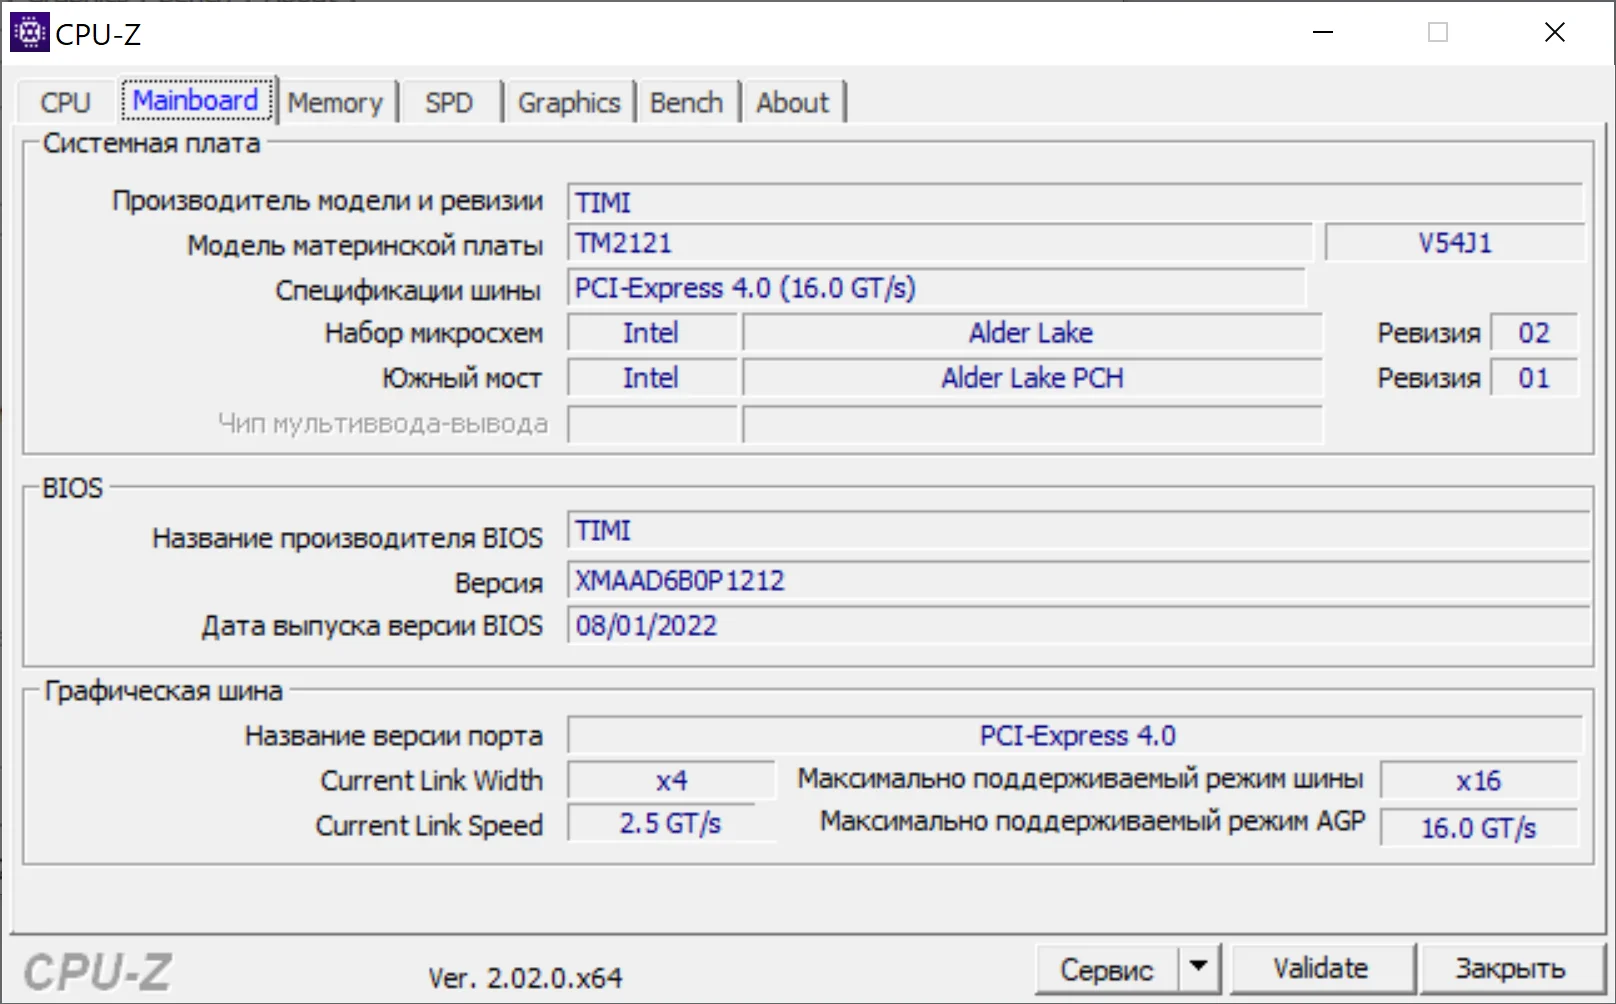Click the revision value V54J1
This screenshot has width=1616, height=1004.
(x=1455, y=243)
